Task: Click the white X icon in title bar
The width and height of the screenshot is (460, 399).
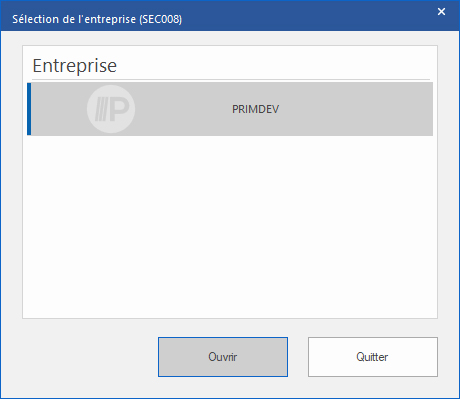Action: [x=441, y=12]
